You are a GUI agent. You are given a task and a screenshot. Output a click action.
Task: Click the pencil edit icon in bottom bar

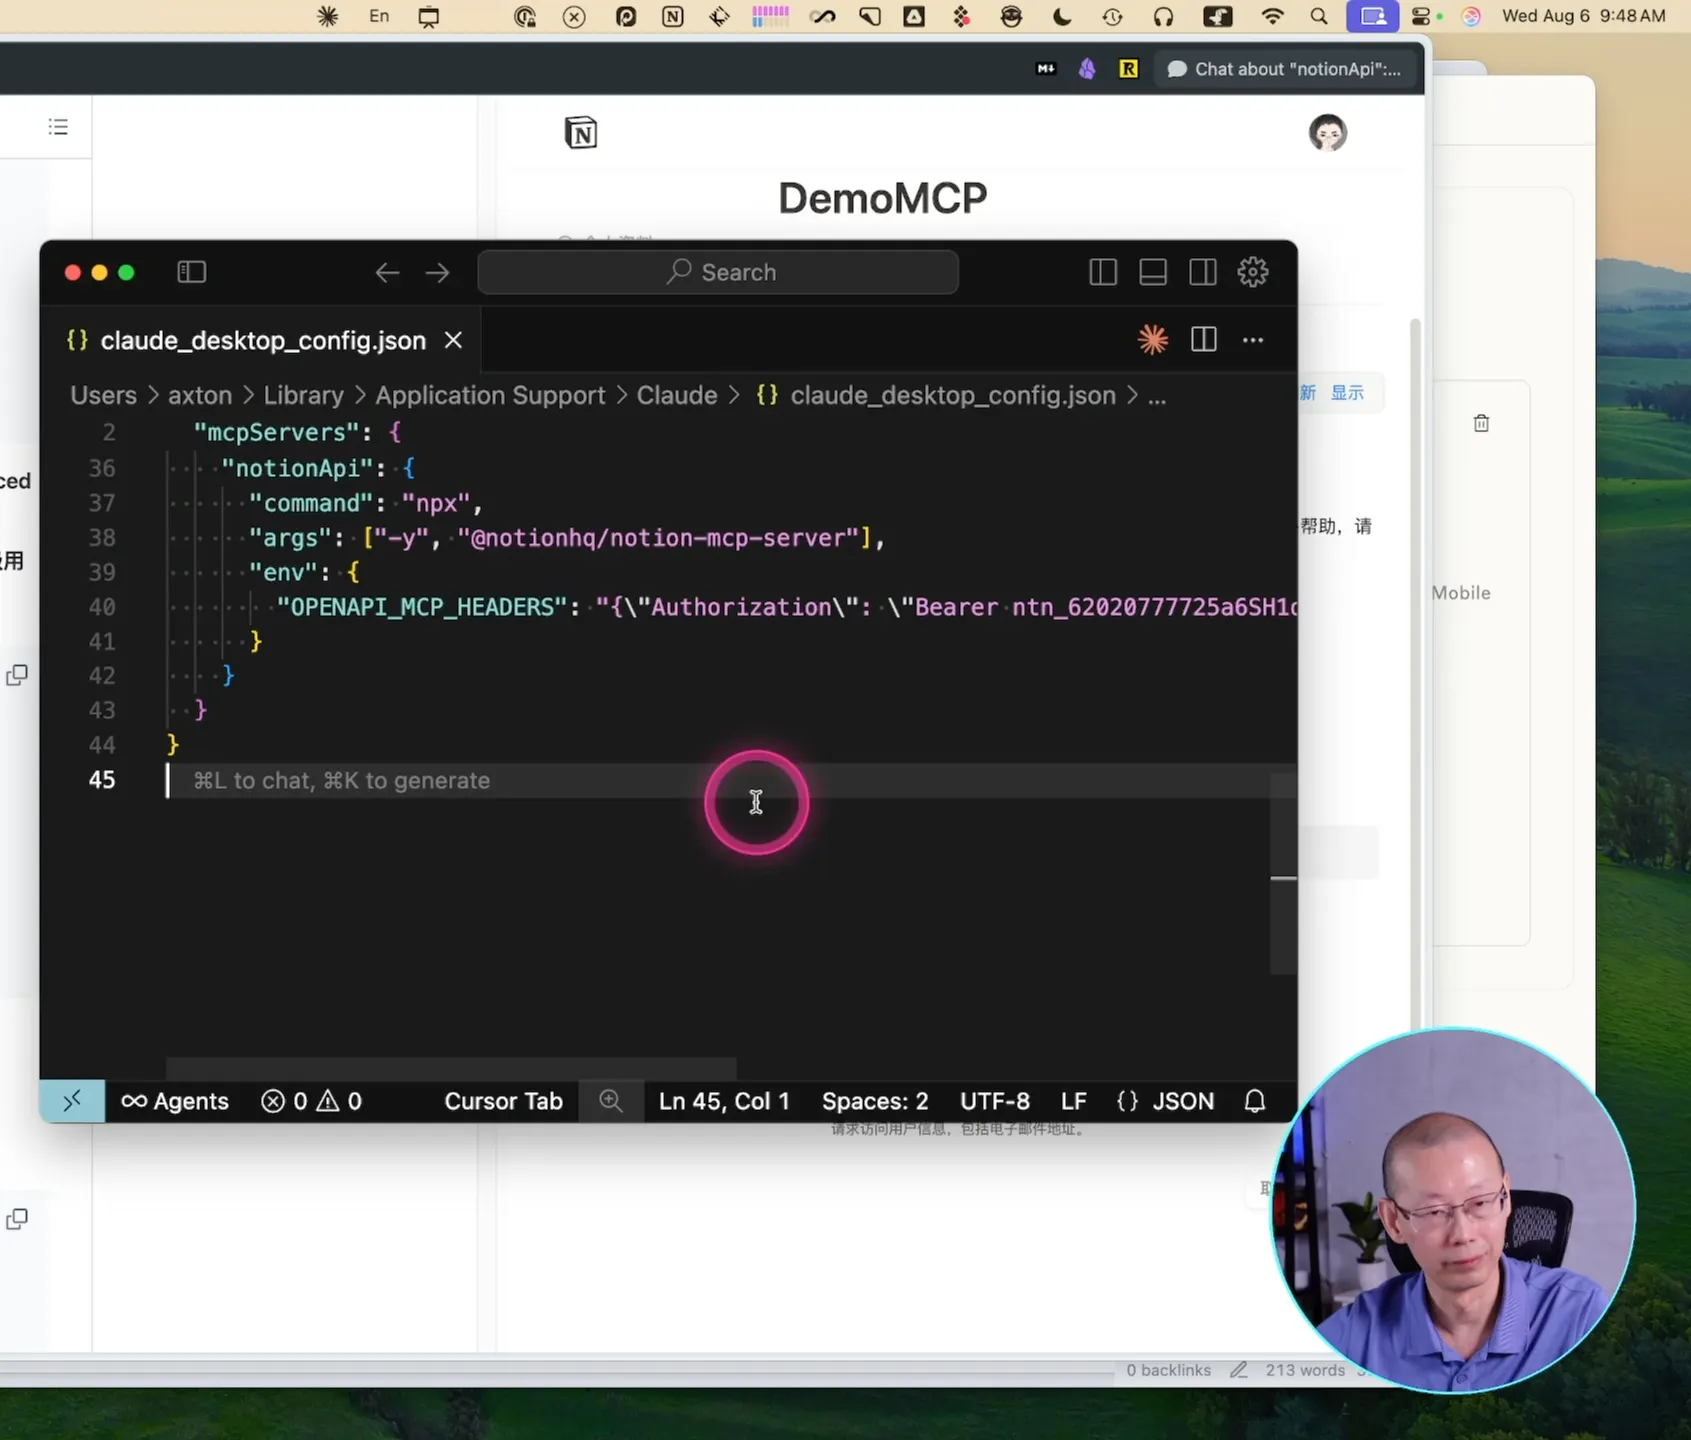coord(1238,1370)
